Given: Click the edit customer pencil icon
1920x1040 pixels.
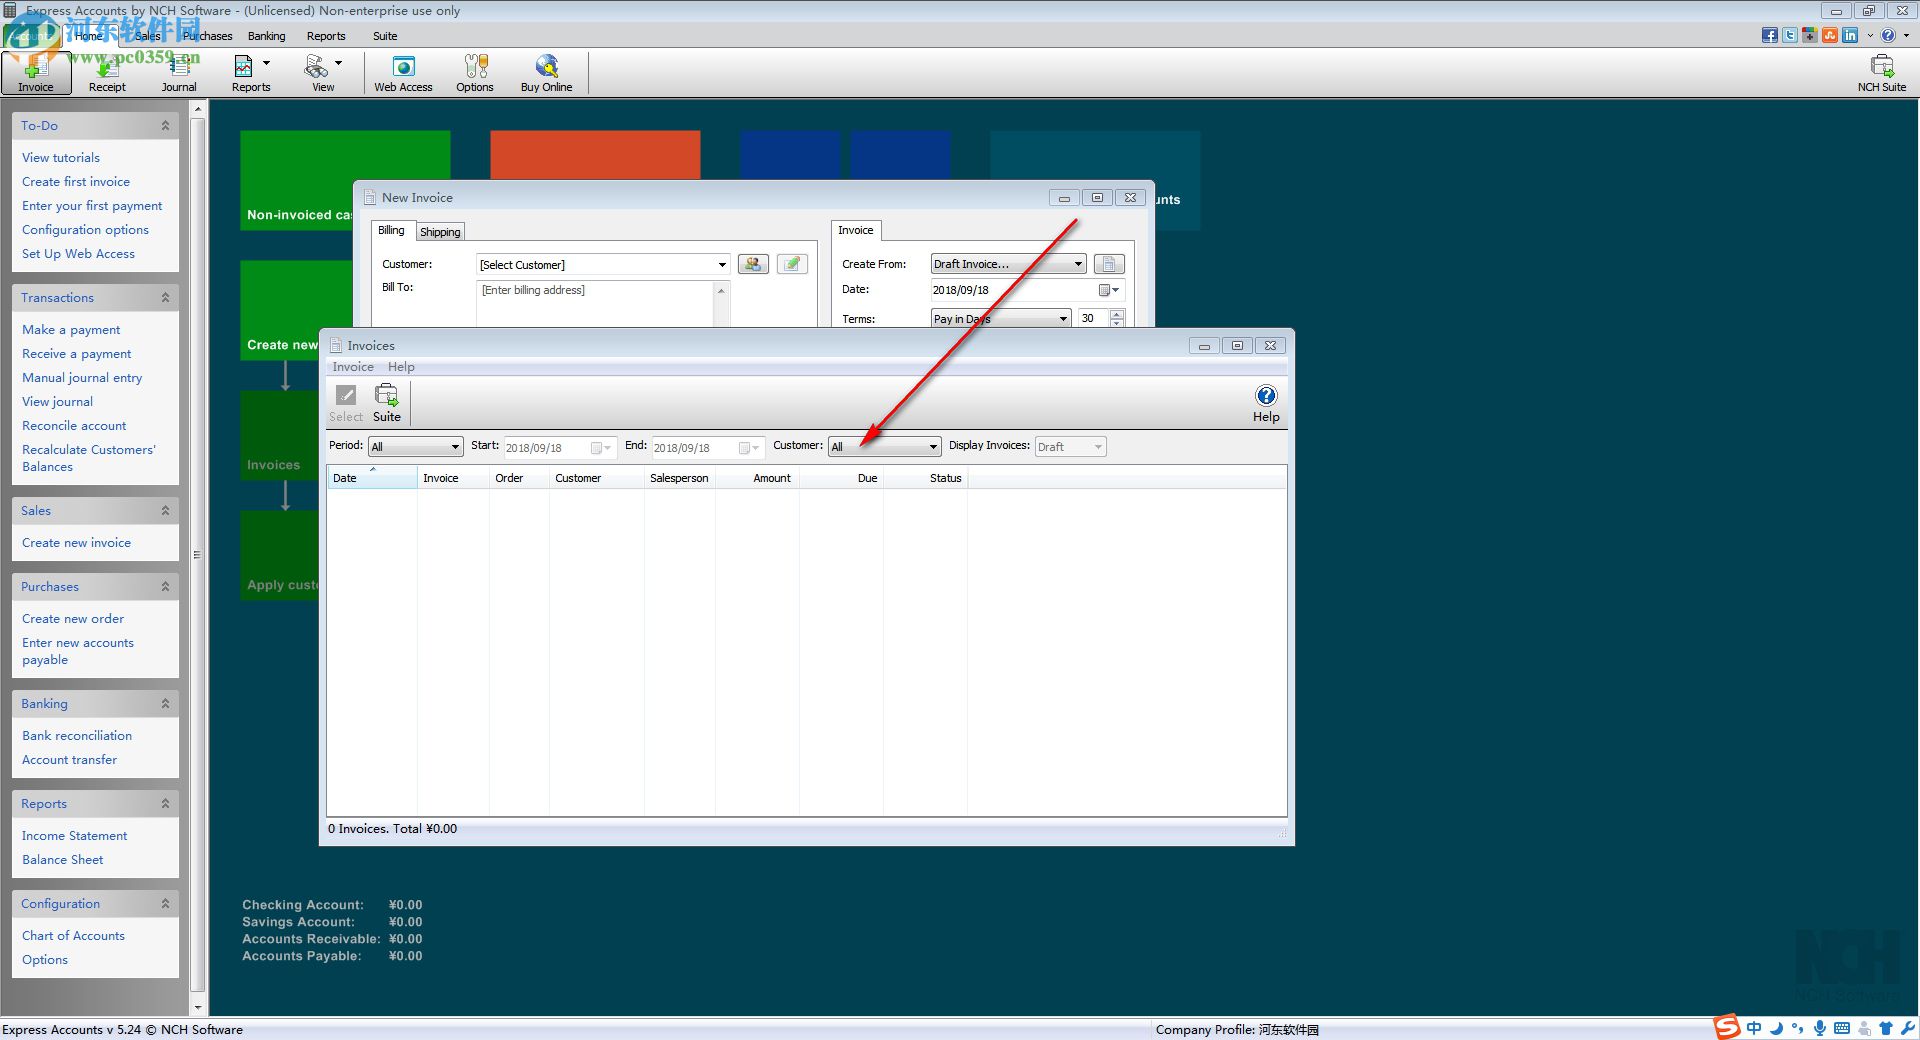Looking at the screenshot, I should (x=791, y=263).
